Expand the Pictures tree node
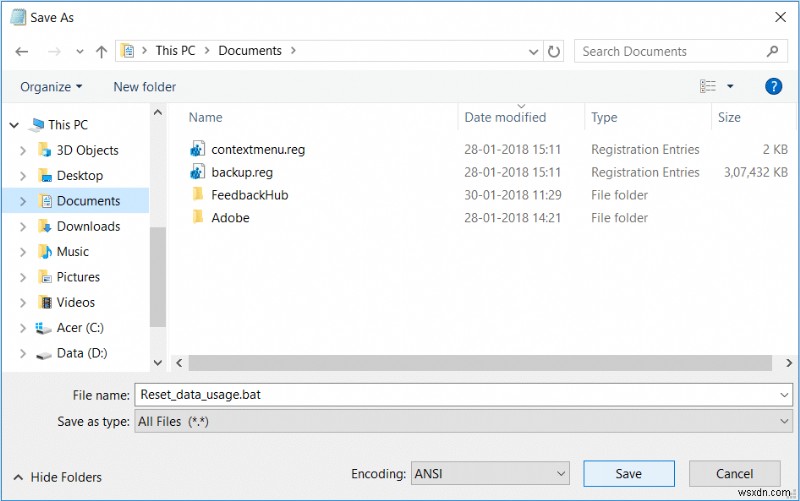This screenshot has width=800, height=501. [23, 277]
